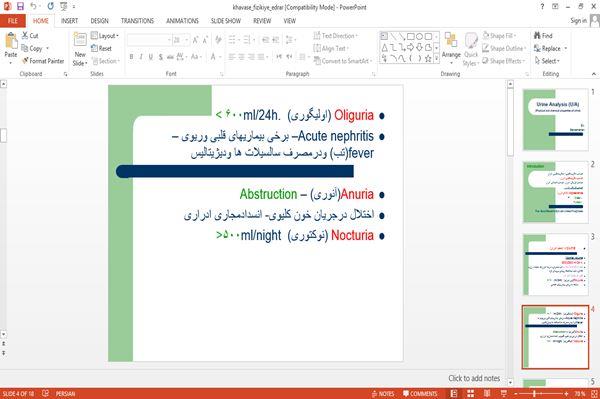
Task: Click Convert to SmartArt
Action: [342, 61]
